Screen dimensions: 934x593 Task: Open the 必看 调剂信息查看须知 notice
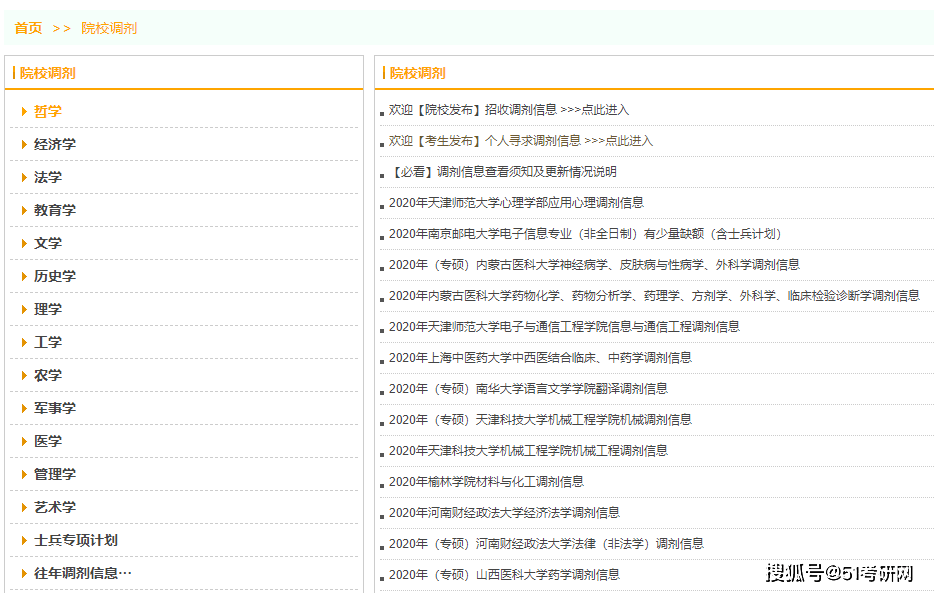502,172
